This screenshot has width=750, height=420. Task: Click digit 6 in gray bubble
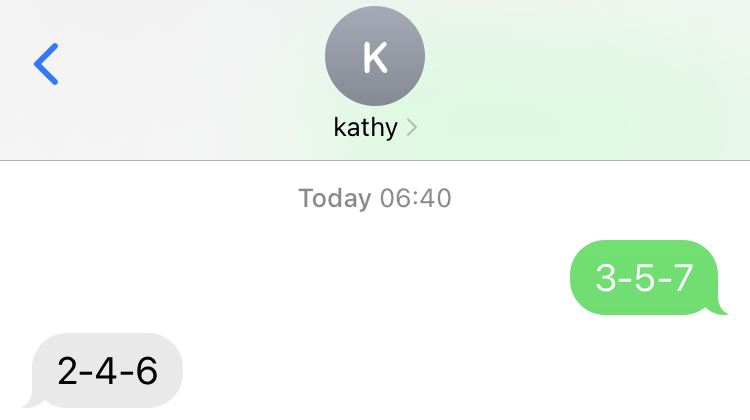(x=147, y=371)
